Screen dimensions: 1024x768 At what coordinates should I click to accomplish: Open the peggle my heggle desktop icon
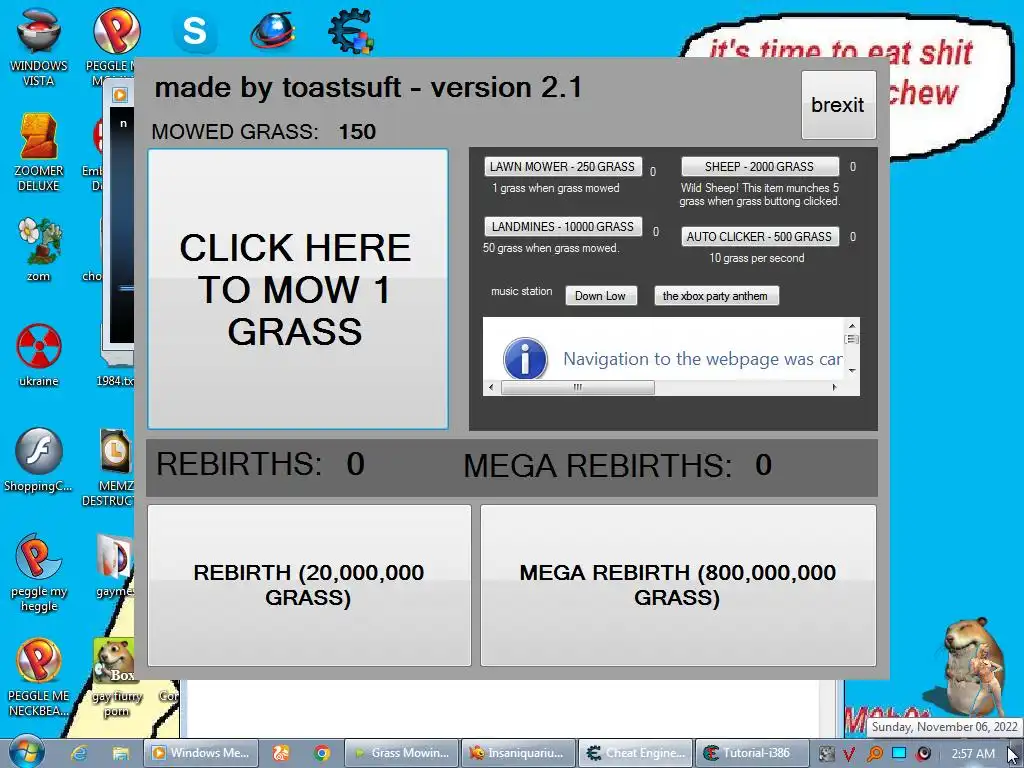click(x=39, y=572)
